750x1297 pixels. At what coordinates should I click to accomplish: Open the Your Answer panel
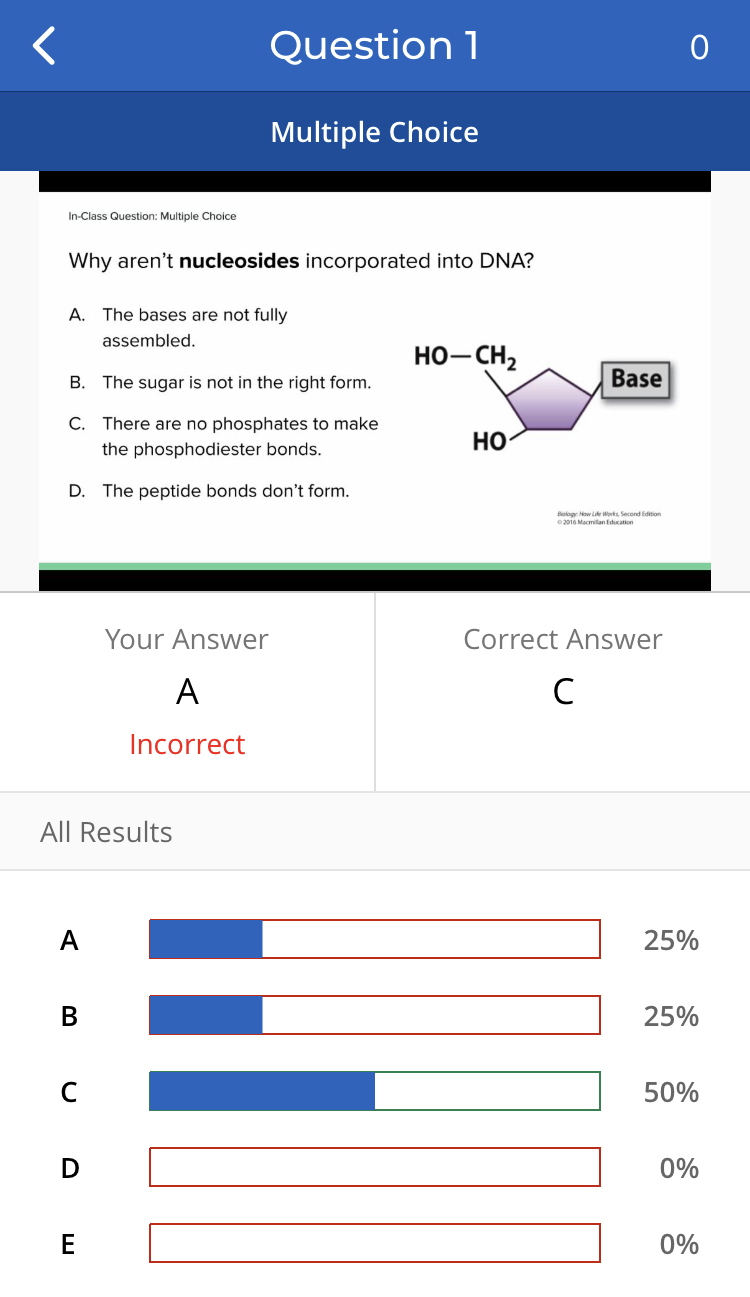pos(187,691)
